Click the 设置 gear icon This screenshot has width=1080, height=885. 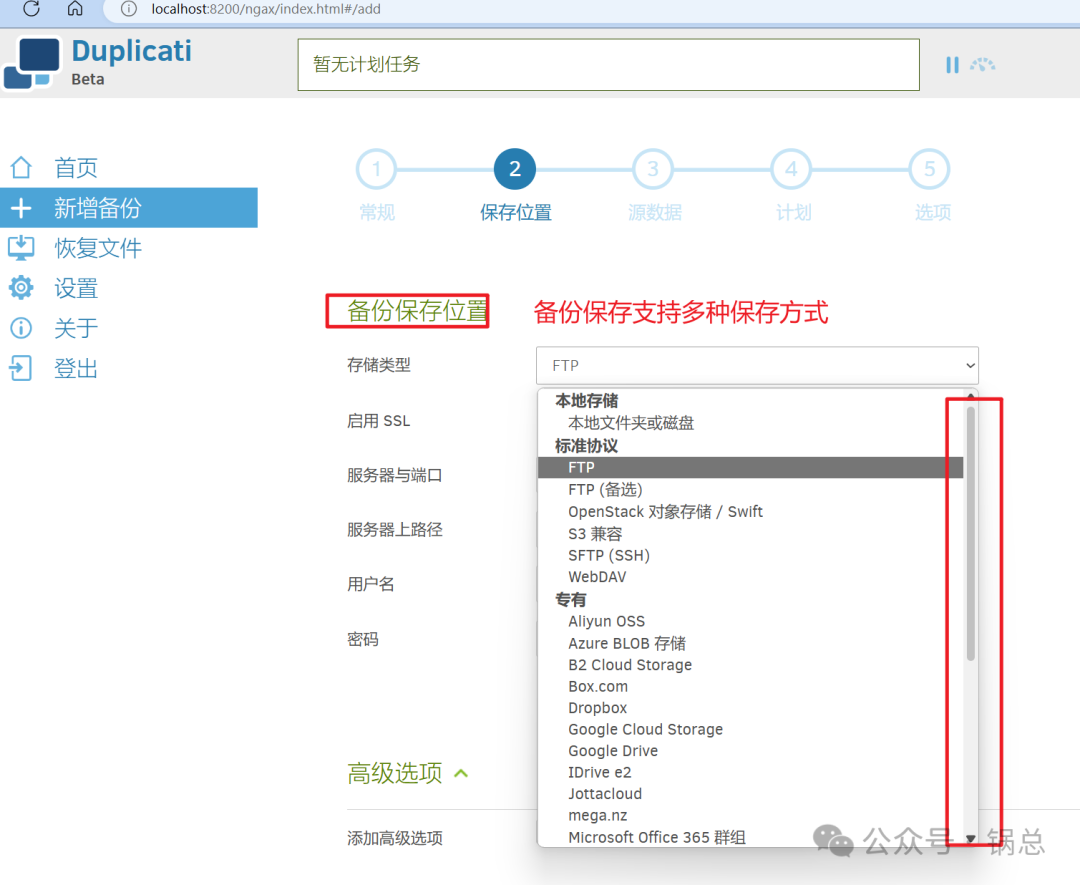pyautogui.click(x=21, y=288)
